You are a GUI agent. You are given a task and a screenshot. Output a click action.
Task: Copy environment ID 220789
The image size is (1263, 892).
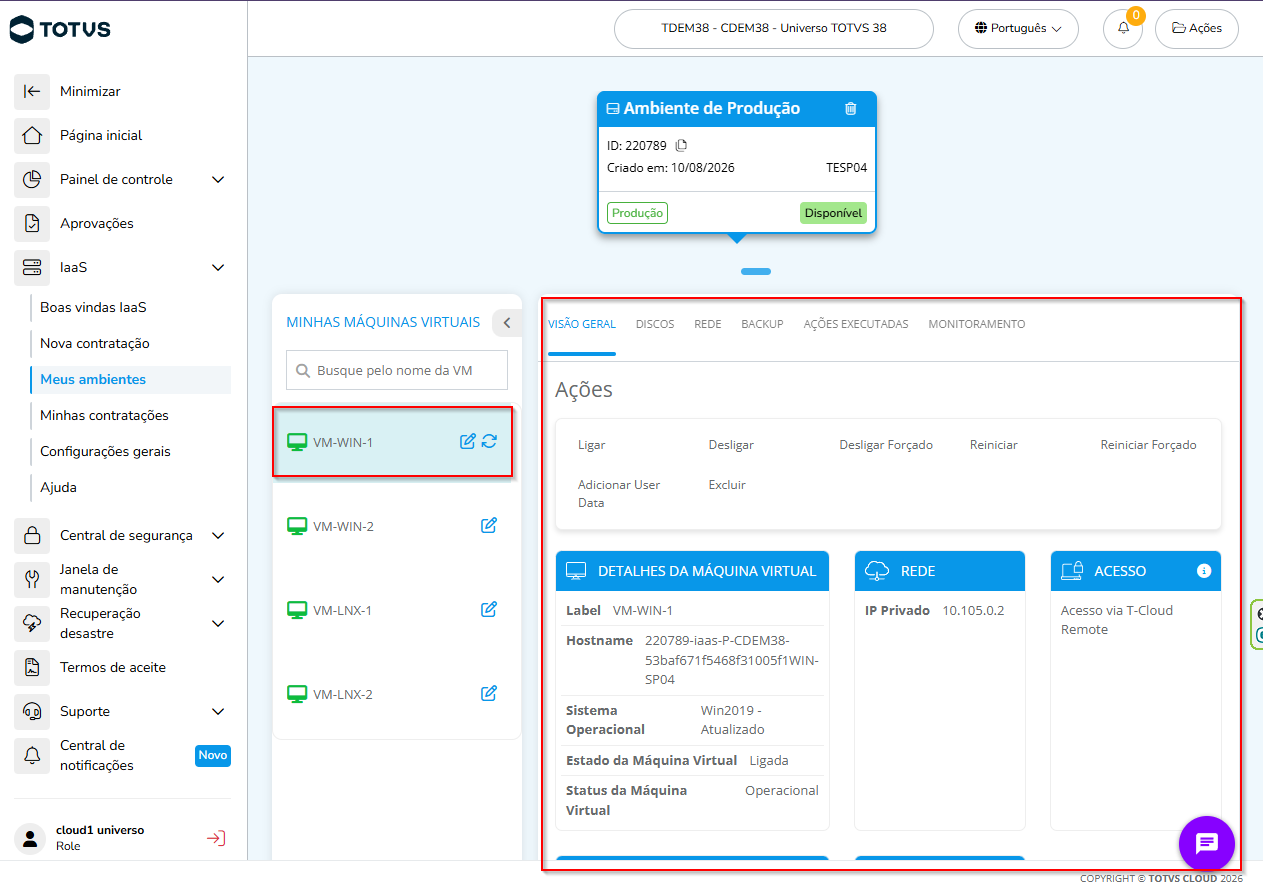pos(681,145)
